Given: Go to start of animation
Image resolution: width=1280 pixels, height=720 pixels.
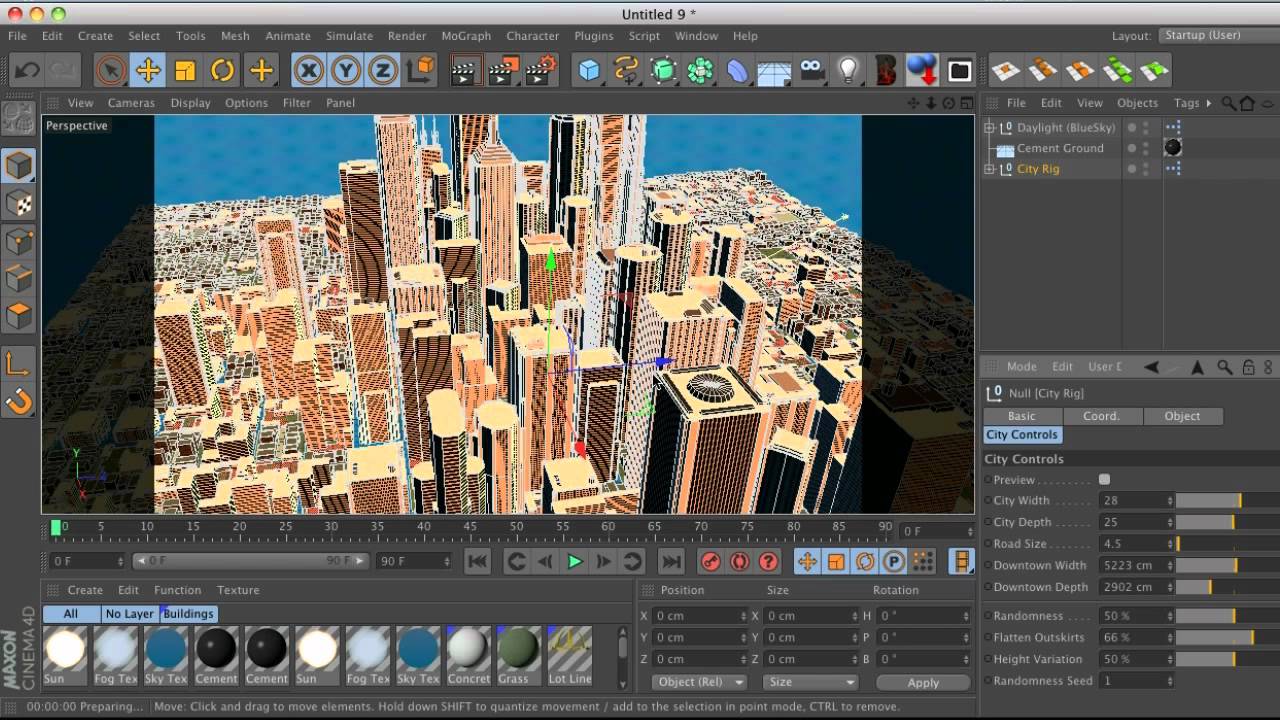Looking at the screenshot, I should pos(477,562).
